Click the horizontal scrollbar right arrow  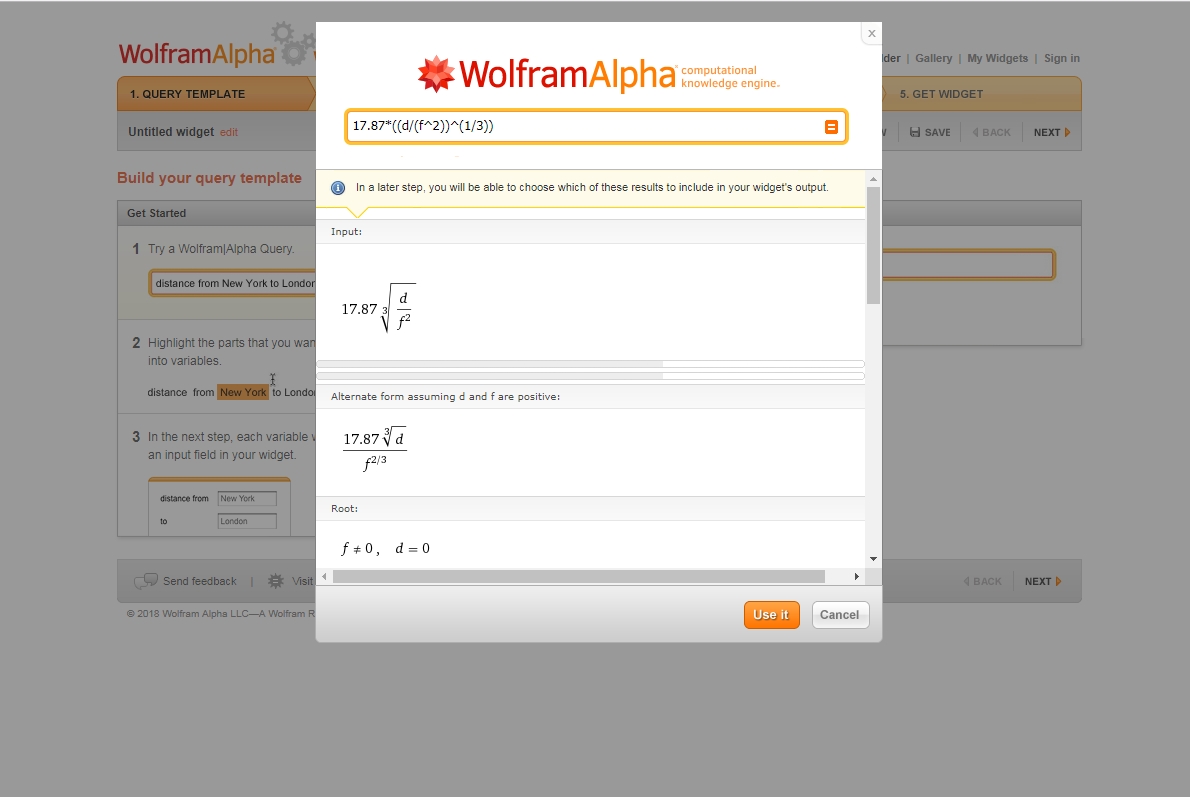click(856, 577)
